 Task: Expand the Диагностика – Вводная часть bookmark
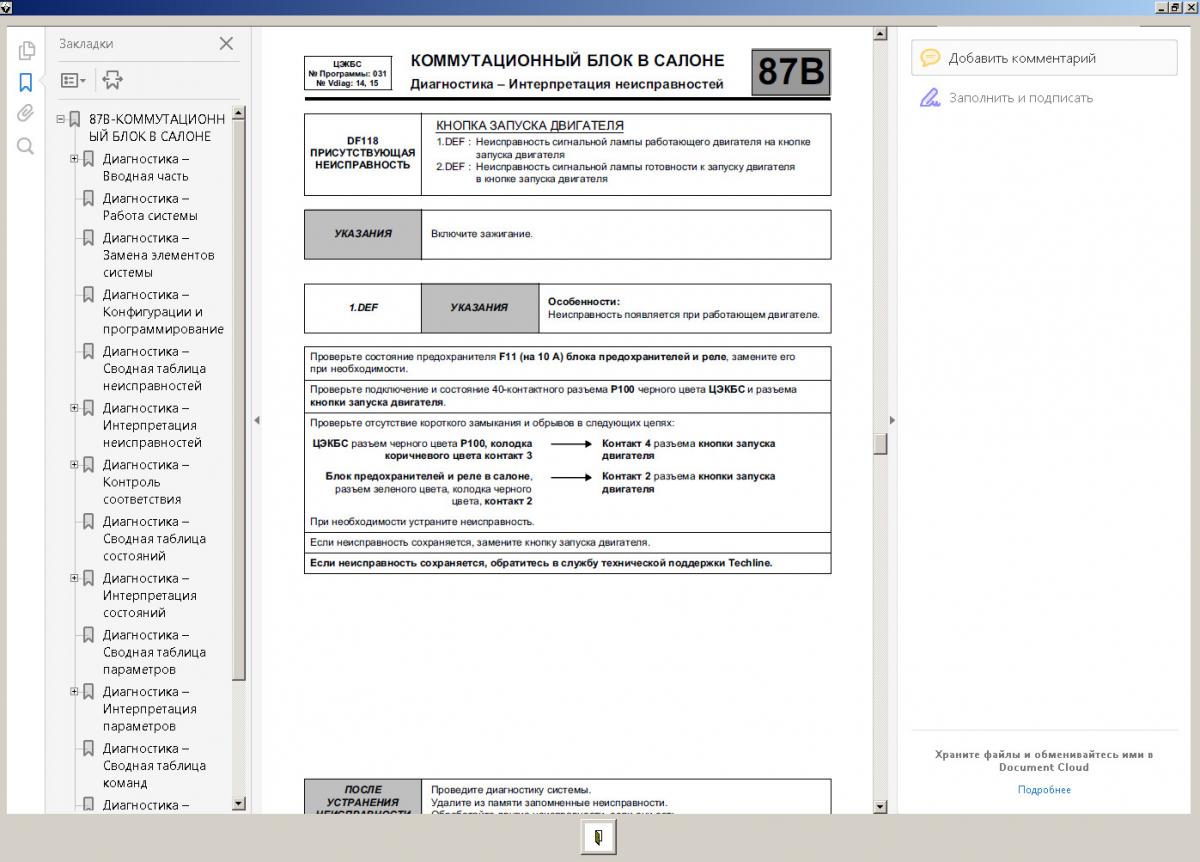(75, 158)
